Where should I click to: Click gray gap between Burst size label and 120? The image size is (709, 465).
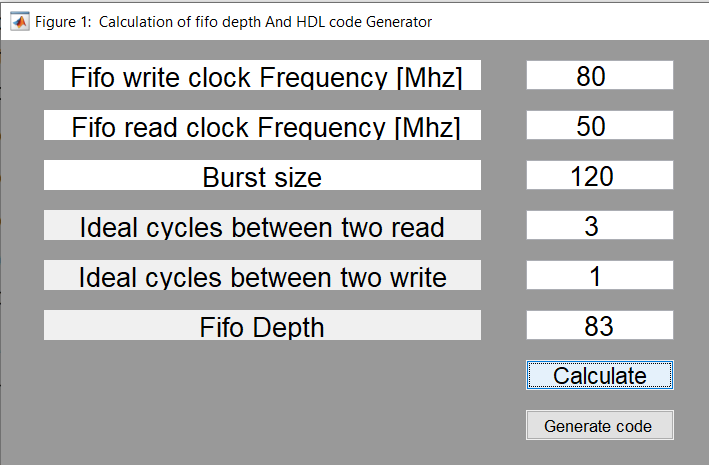coord(504,175)
